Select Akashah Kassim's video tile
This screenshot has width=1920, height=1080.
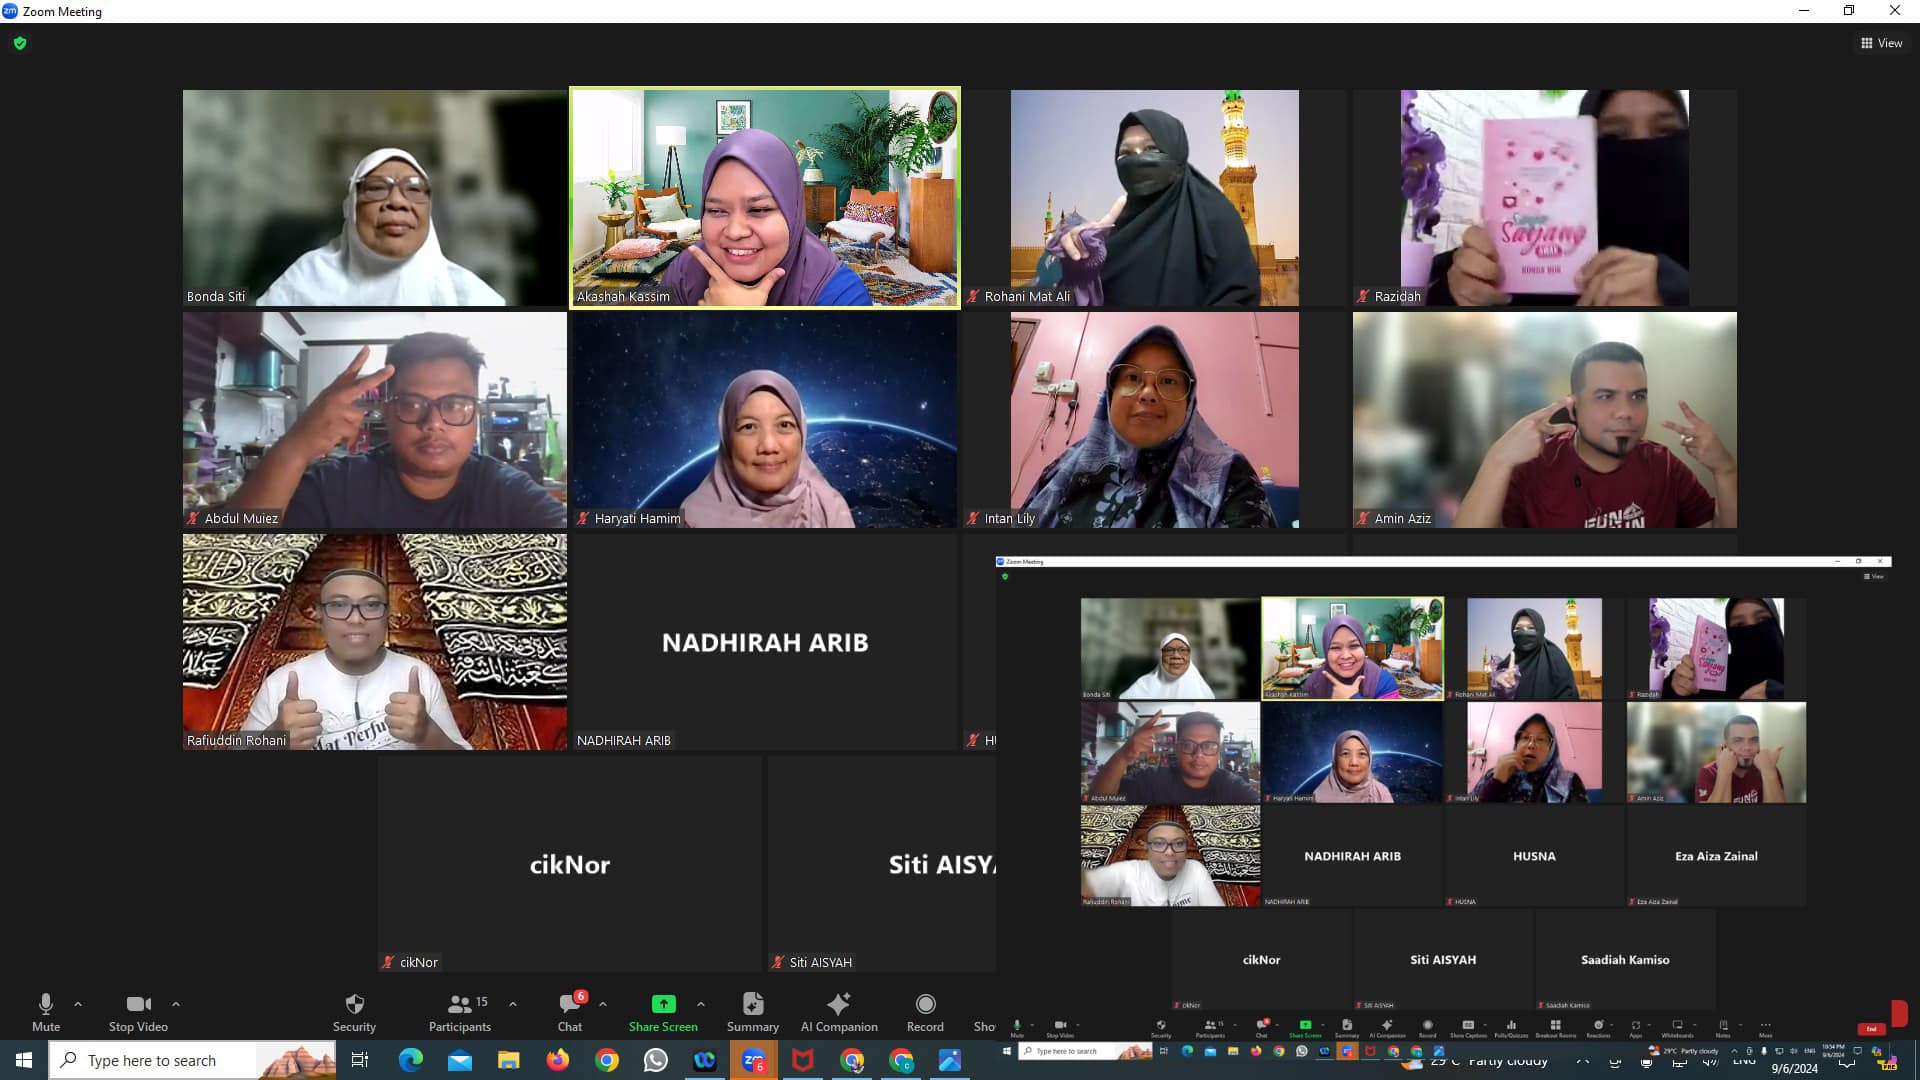pos(765,198)
